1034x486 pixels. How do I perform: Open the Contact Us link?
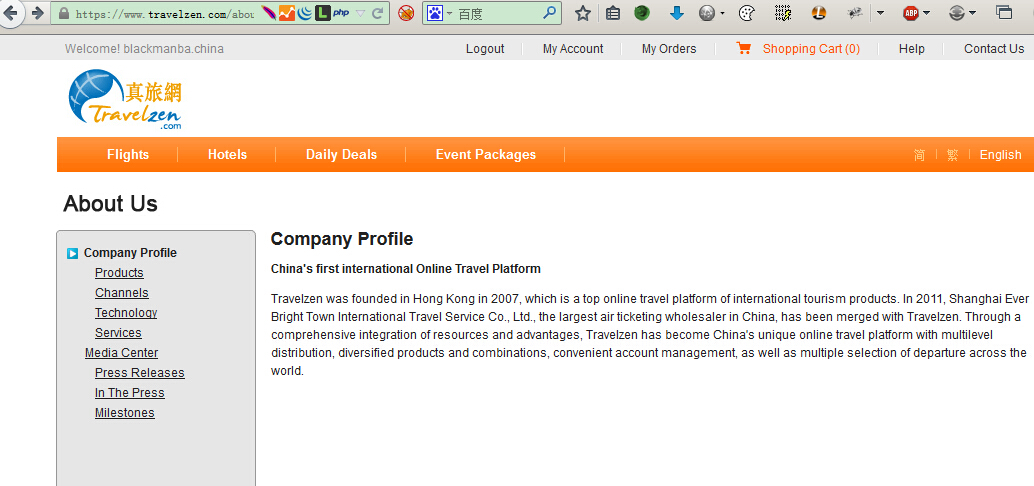(x=994, y=49)
